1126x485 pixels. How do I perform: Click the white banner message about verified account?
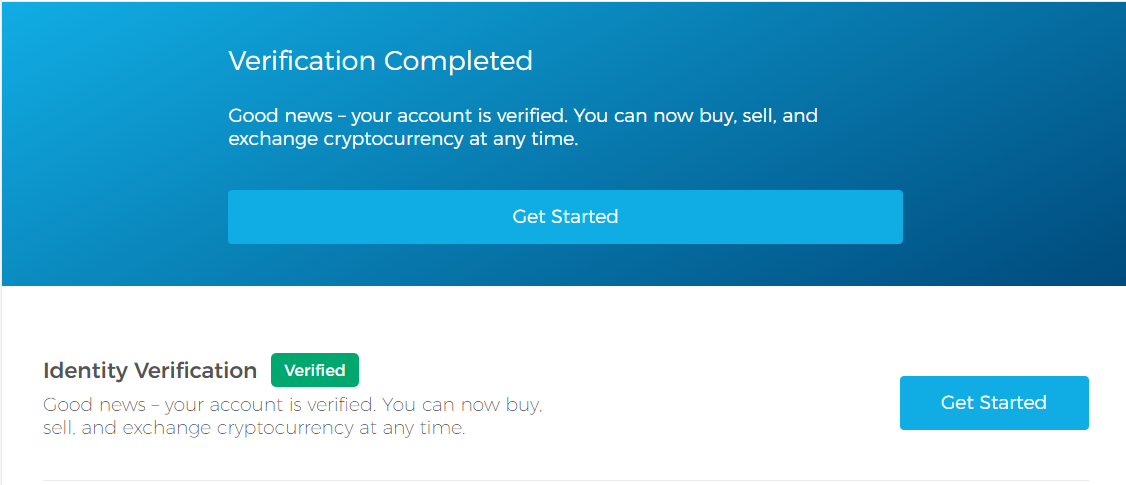pyautogui.click(x=522, y=128)
